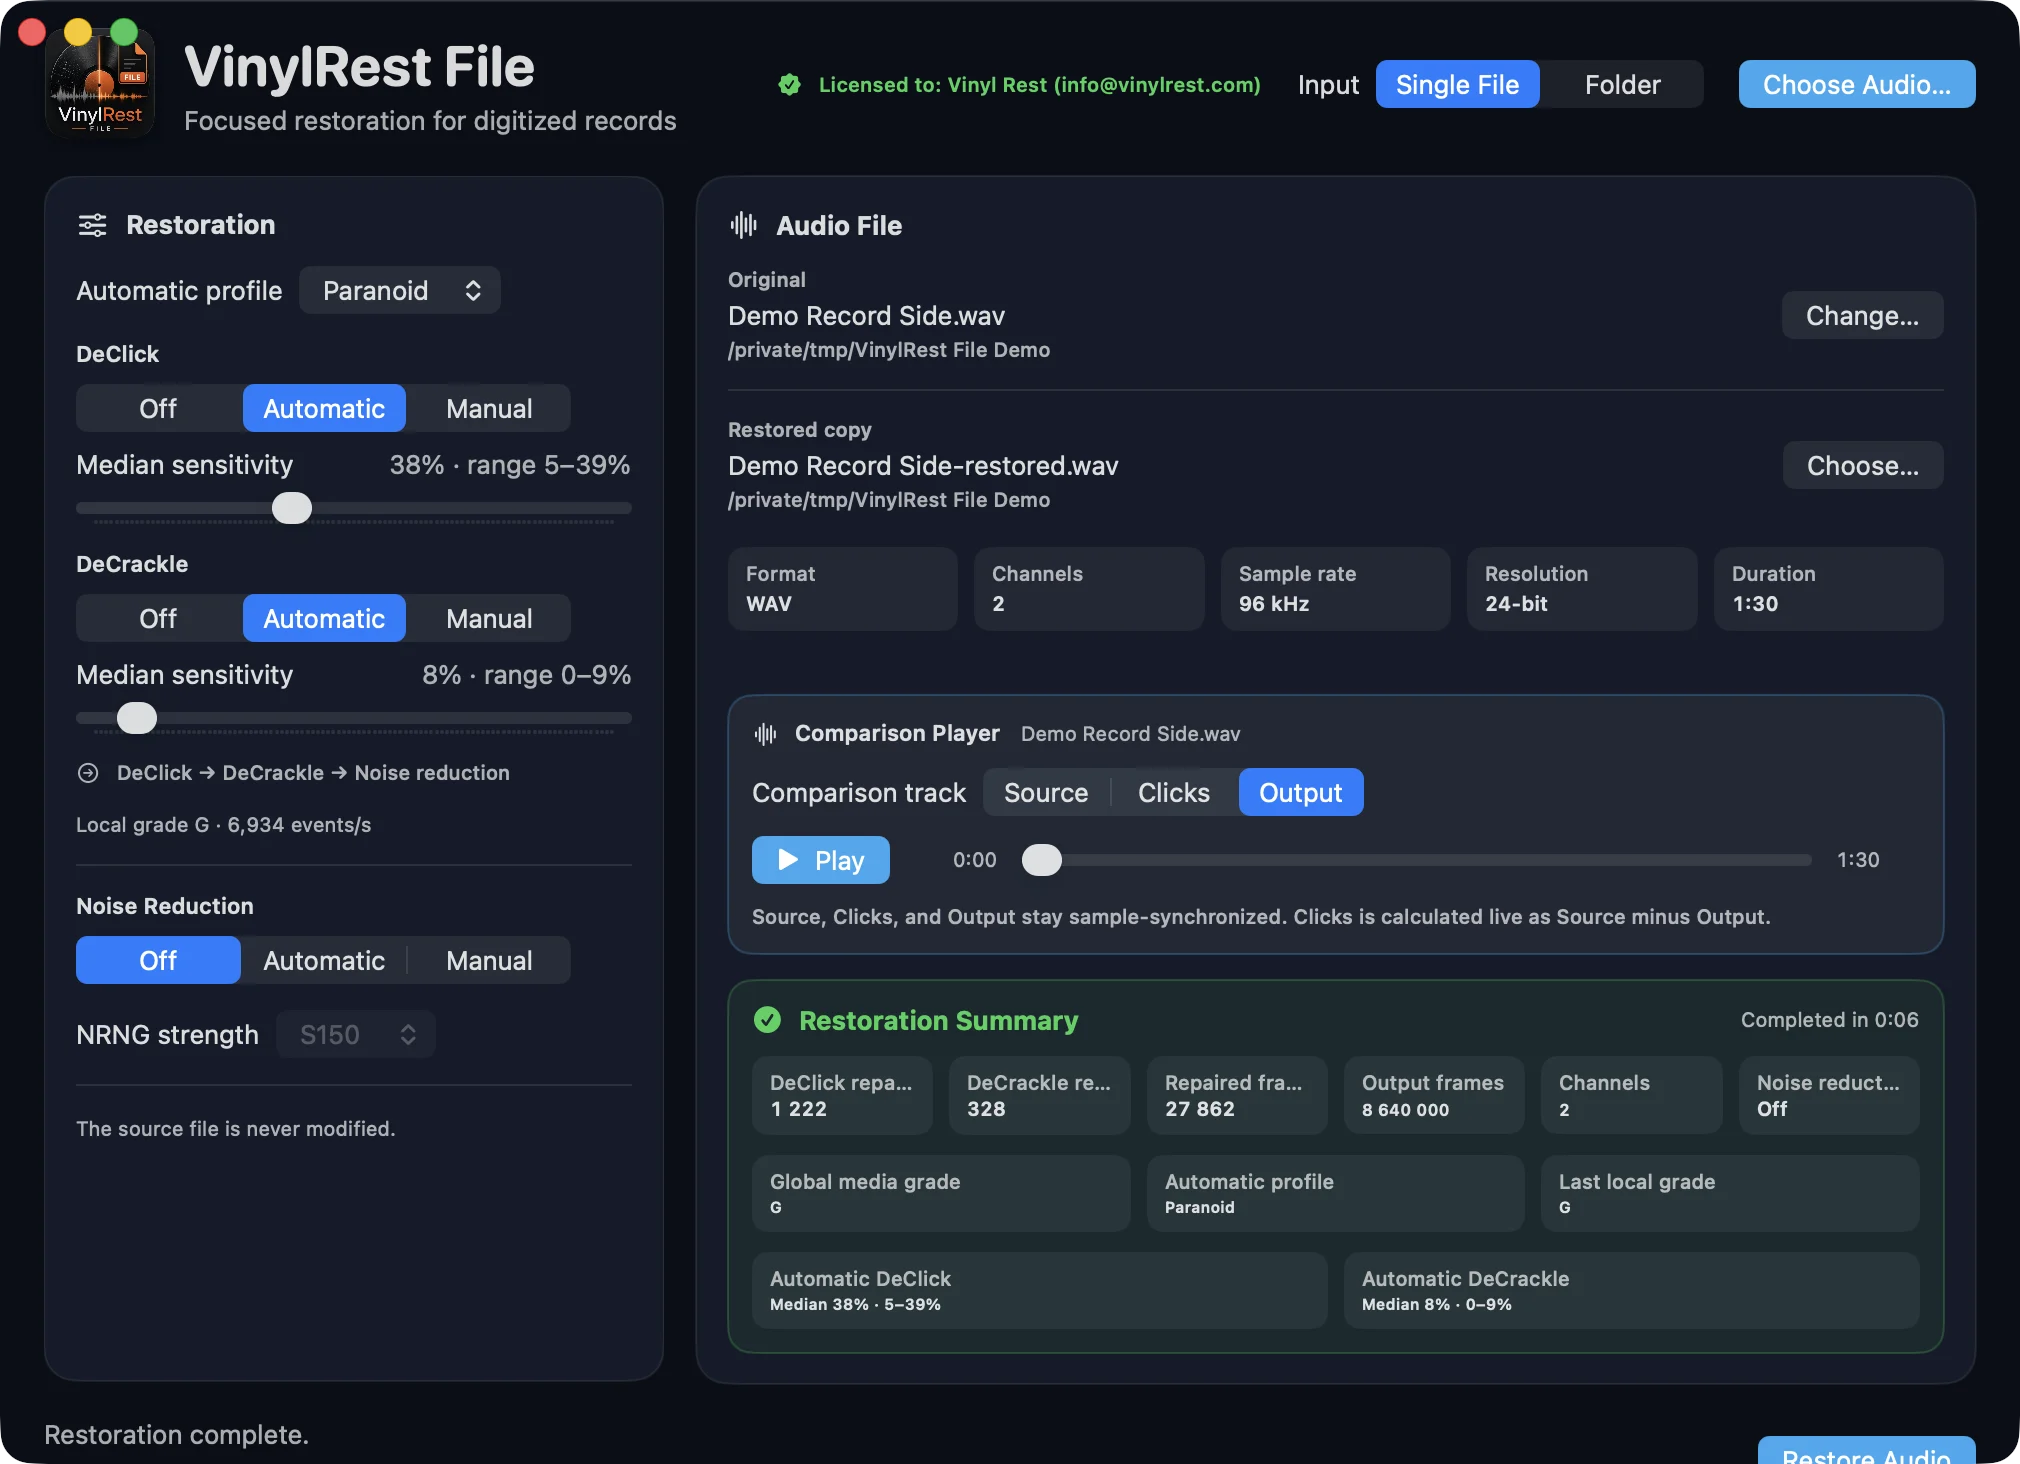
Task: Click the DeClick repairs 1 222 summary card
Action: coord(842,1096)
